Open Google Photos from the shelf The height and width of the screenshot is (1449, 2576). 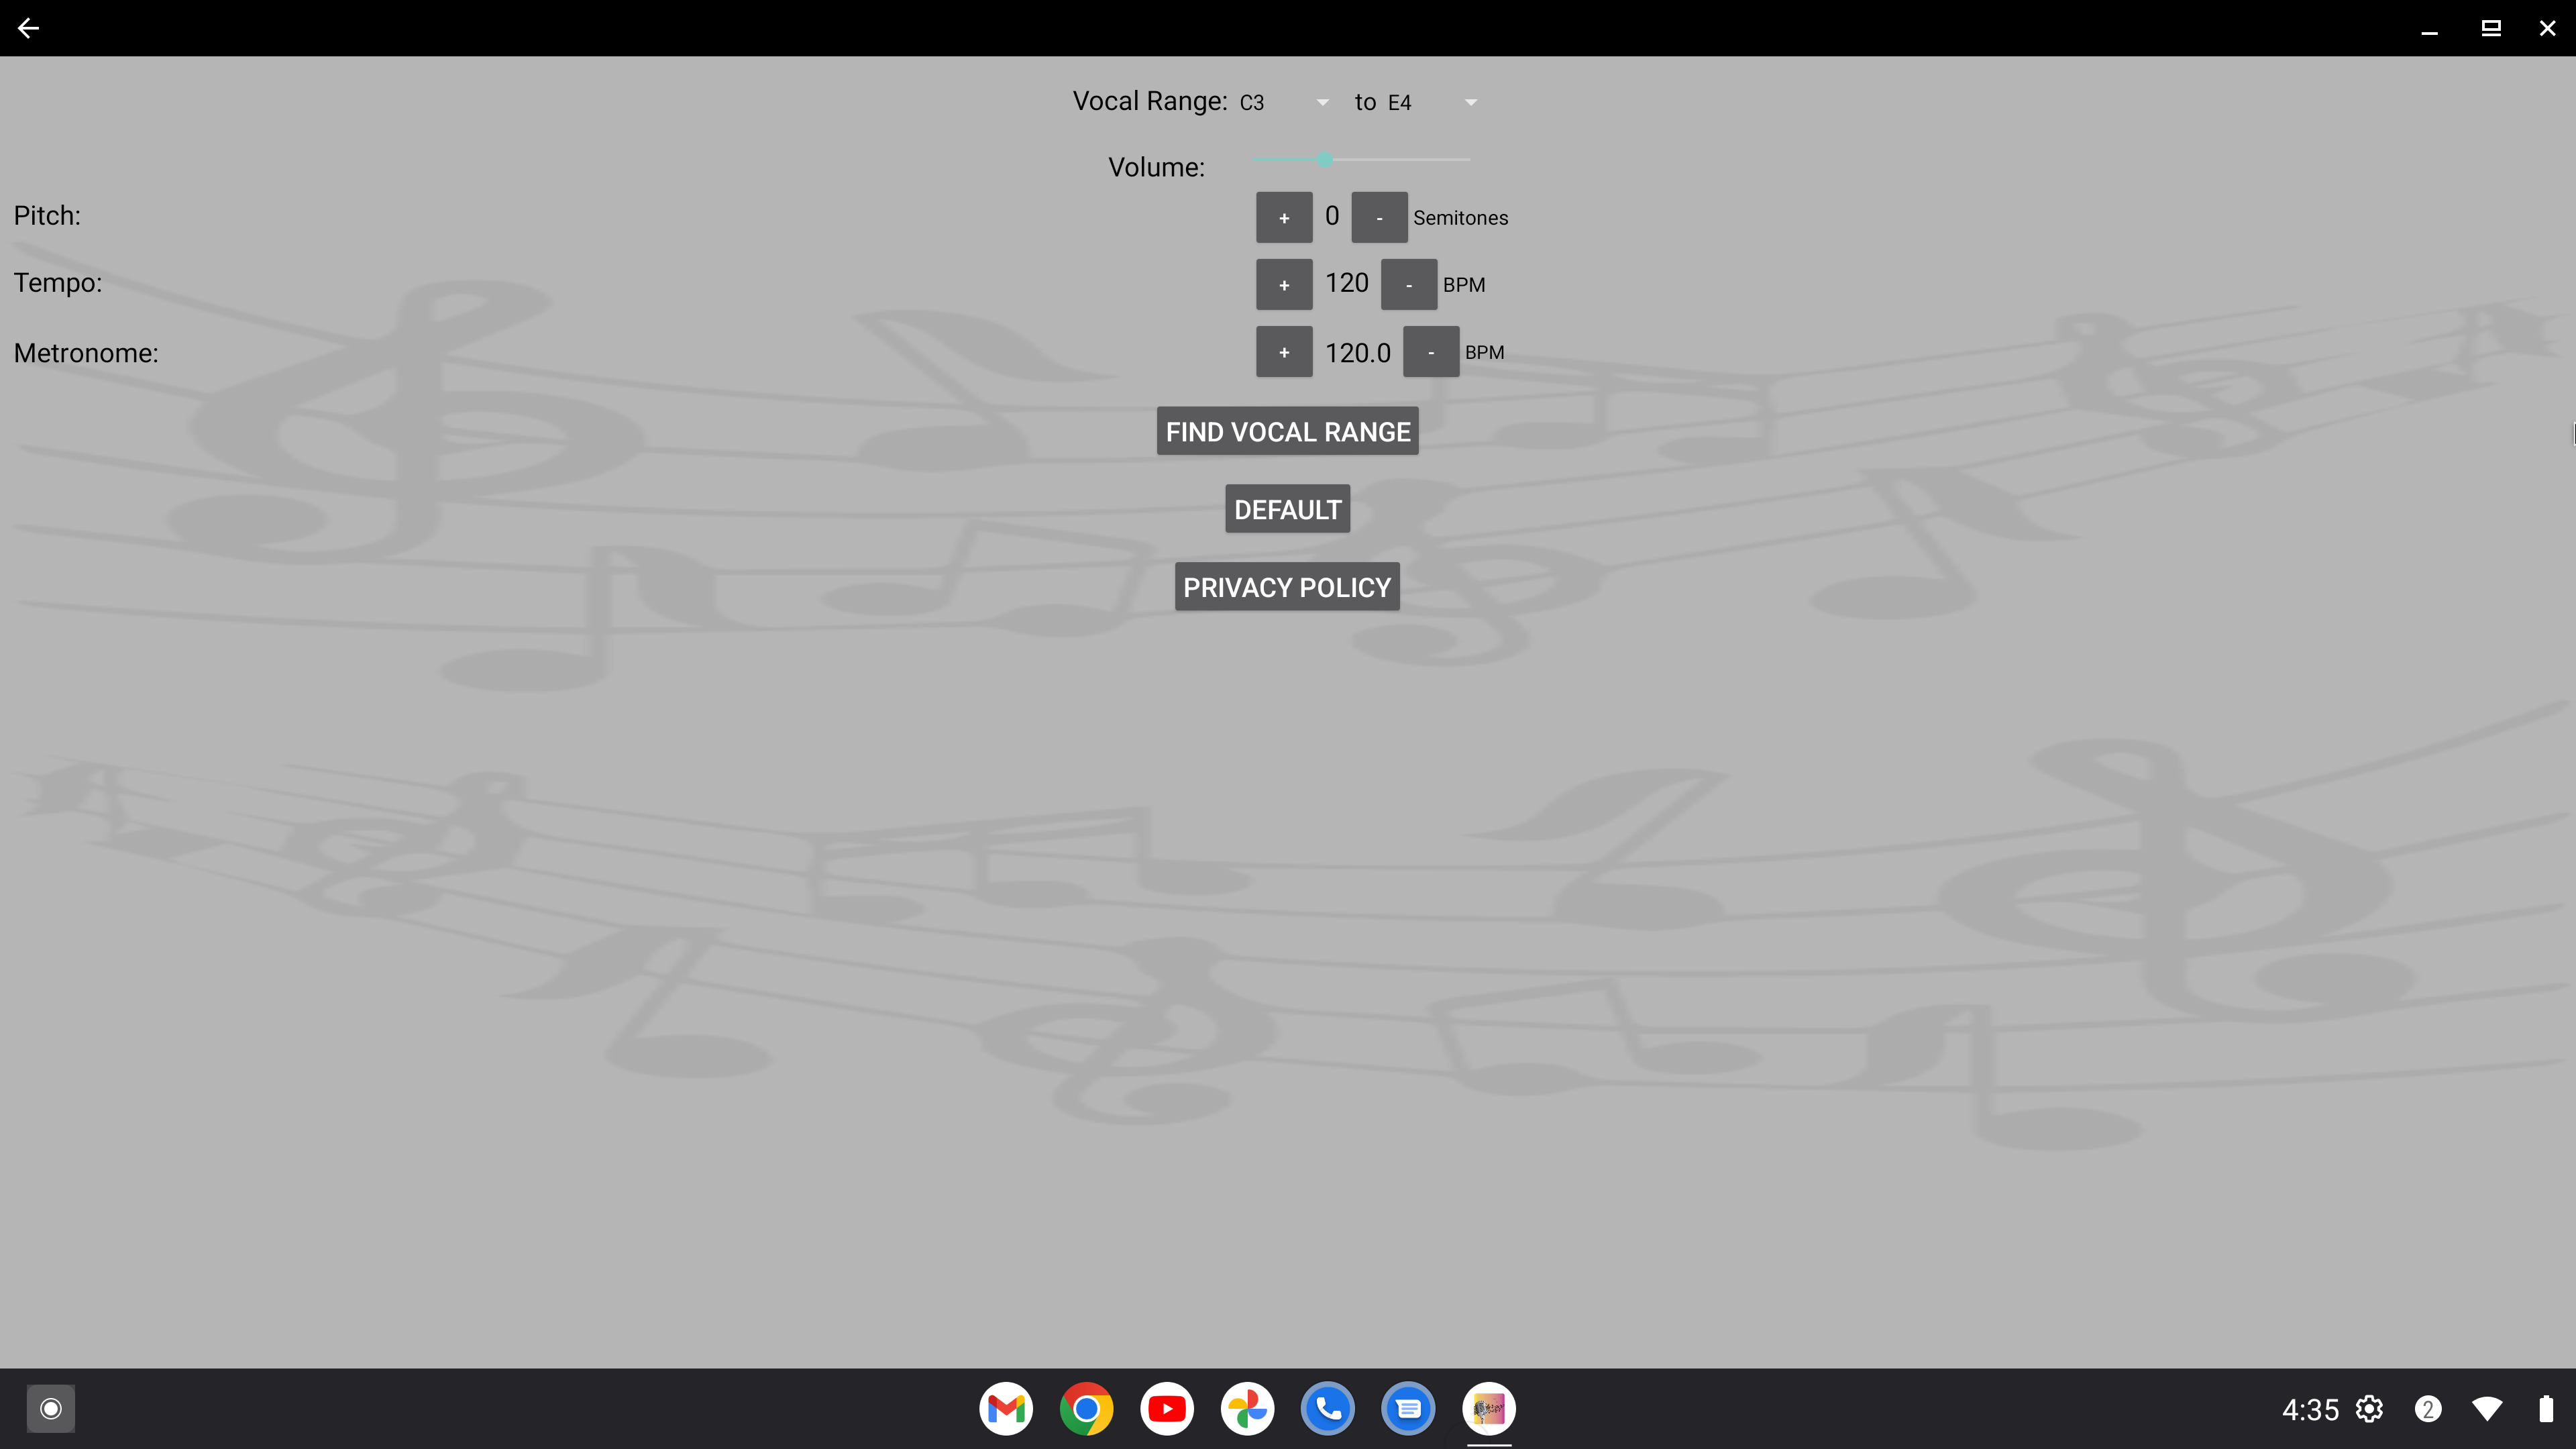tap(1247, 1409)
